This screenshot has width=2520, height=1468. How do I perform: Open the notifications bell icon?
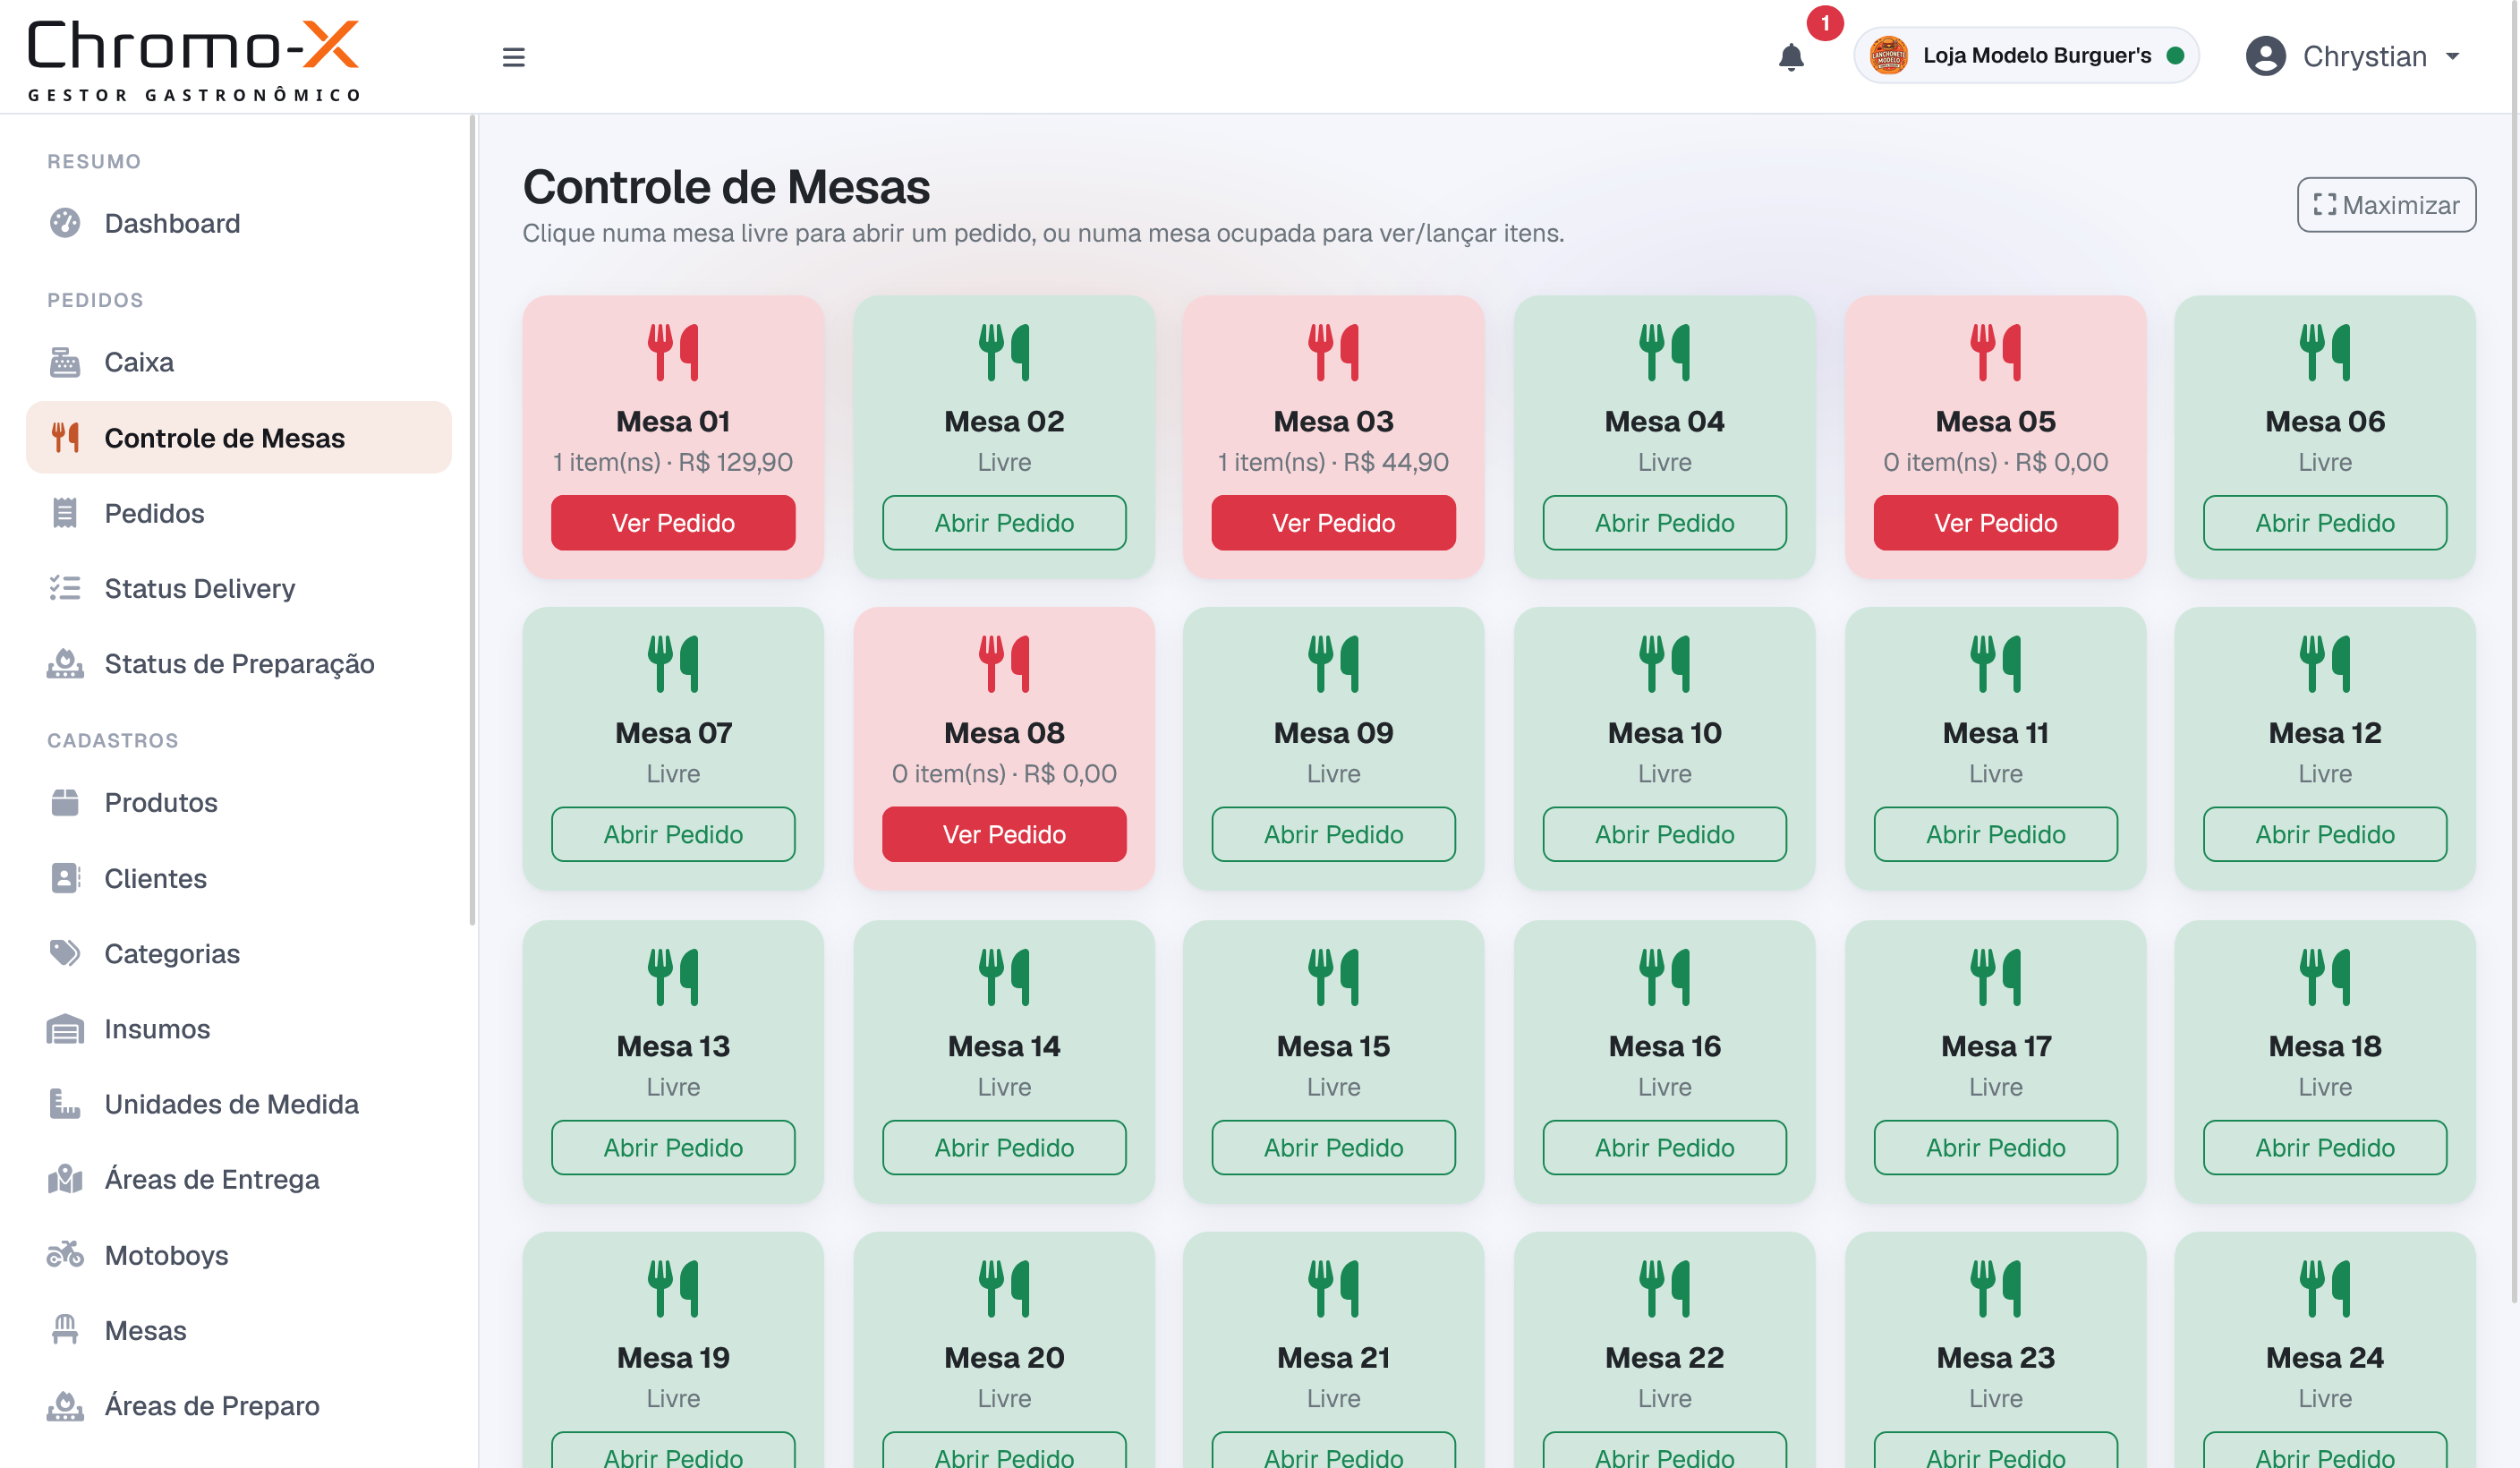click(x=1790, y=57)
